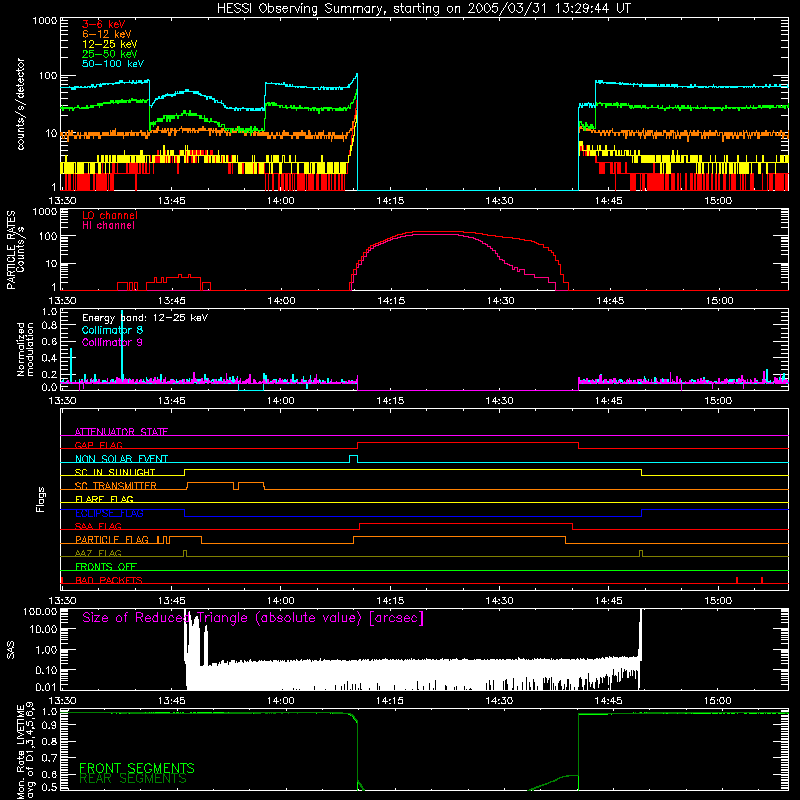
Task: Click the Size of Reduced Triangle label
Action: [x=253, y=618]
